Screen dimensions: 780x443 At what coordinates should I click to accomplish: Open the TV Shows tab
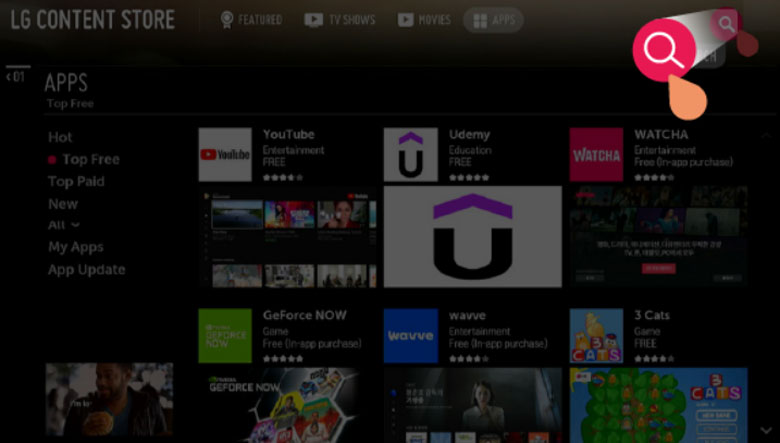click(x=339, y=20)
